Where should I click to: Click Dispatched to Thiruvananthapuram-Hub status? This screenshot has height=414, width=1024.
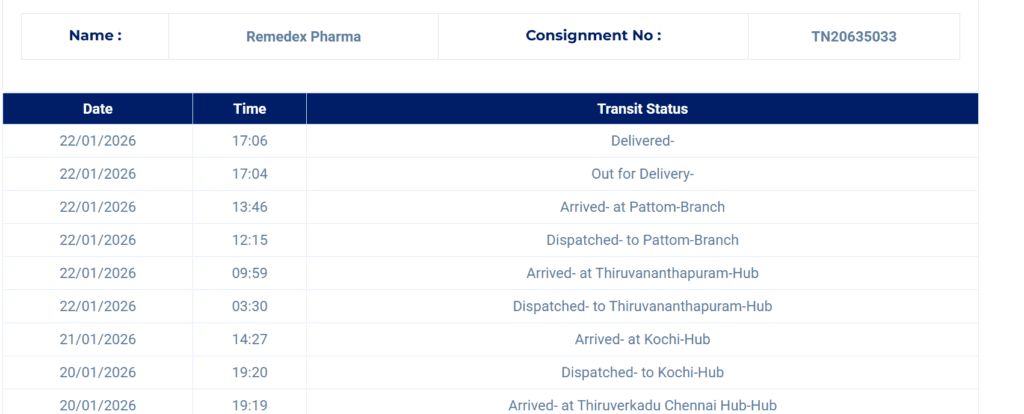[x=642, y=306]
